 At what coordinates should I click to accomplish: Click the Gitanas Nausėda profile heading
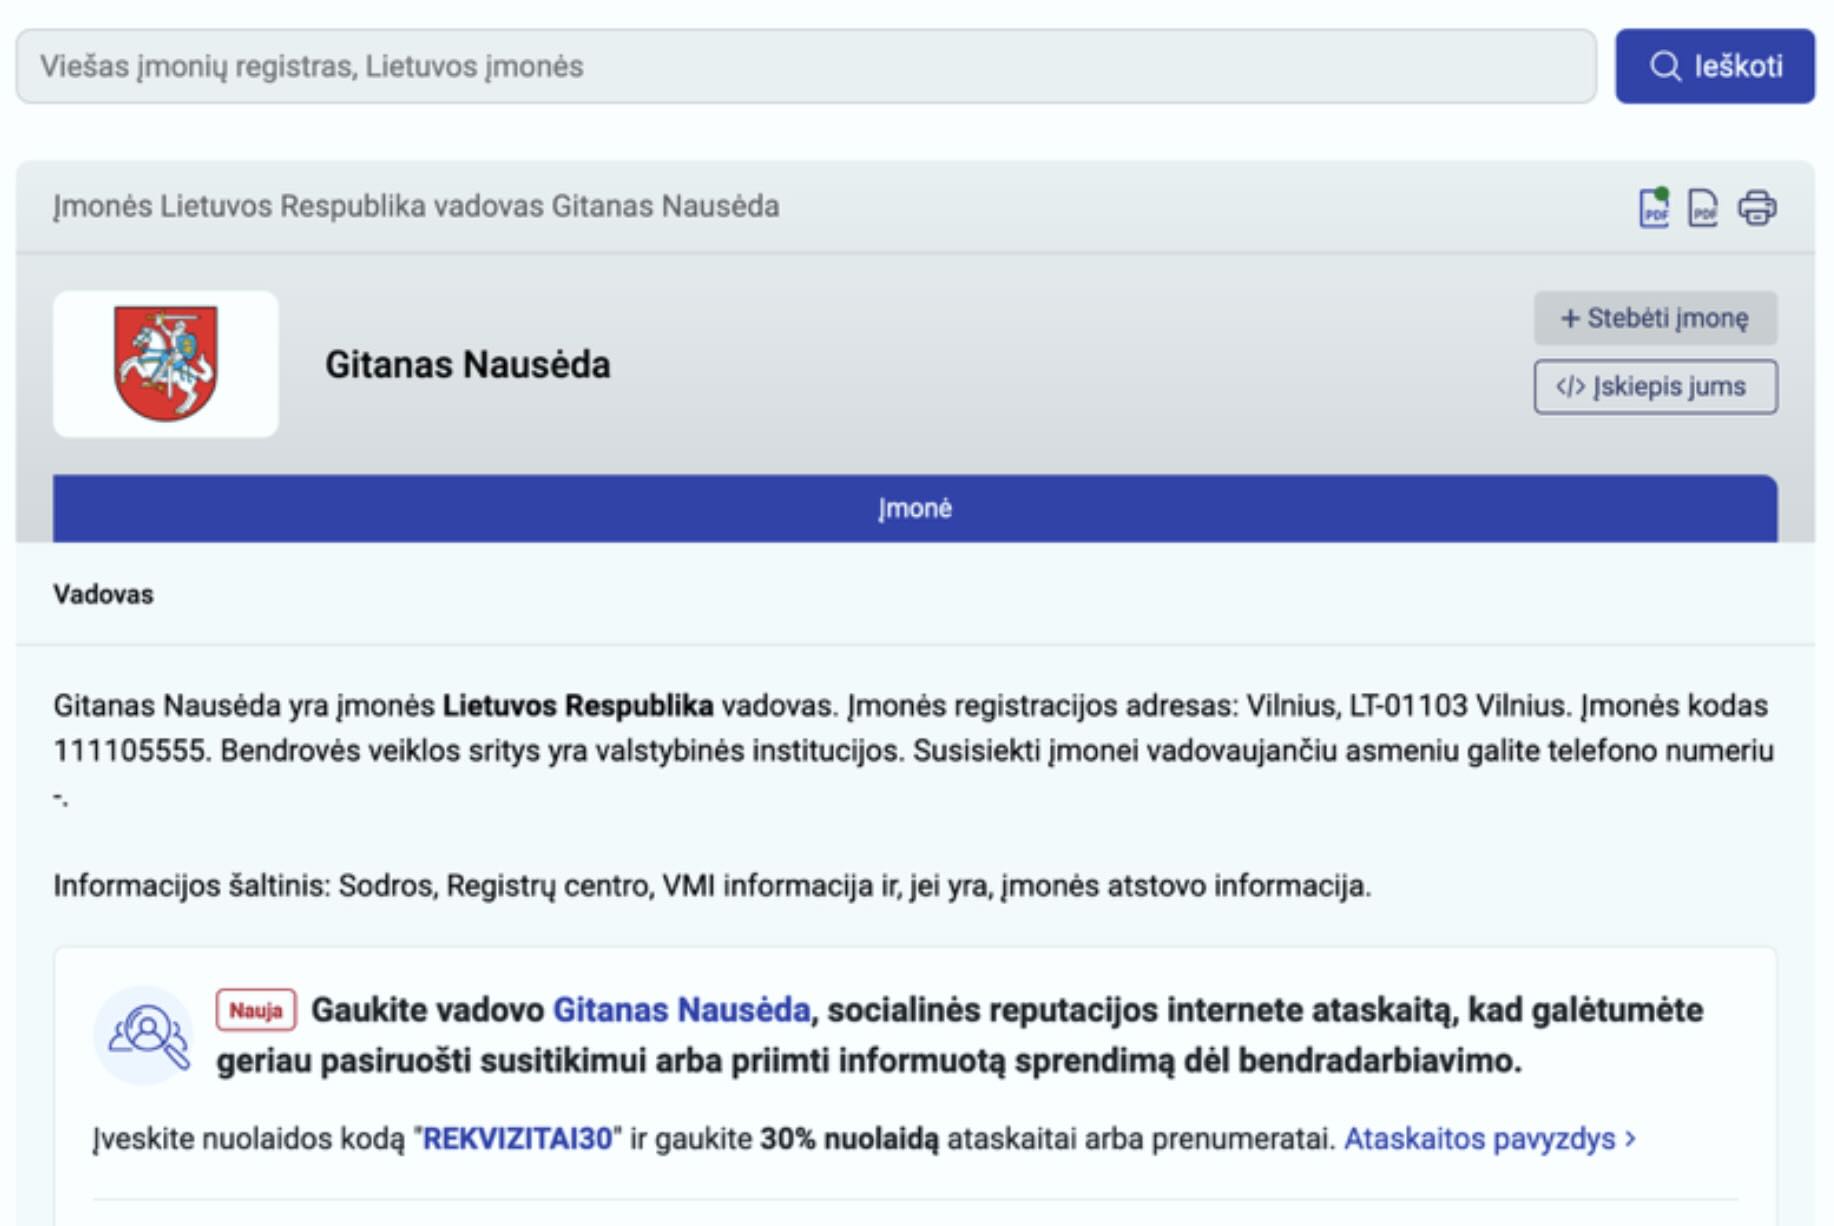tap(467, 365)
